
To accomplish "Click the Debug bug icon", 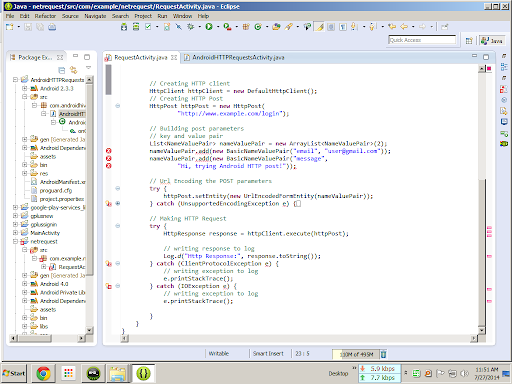I will pos(191,27).
